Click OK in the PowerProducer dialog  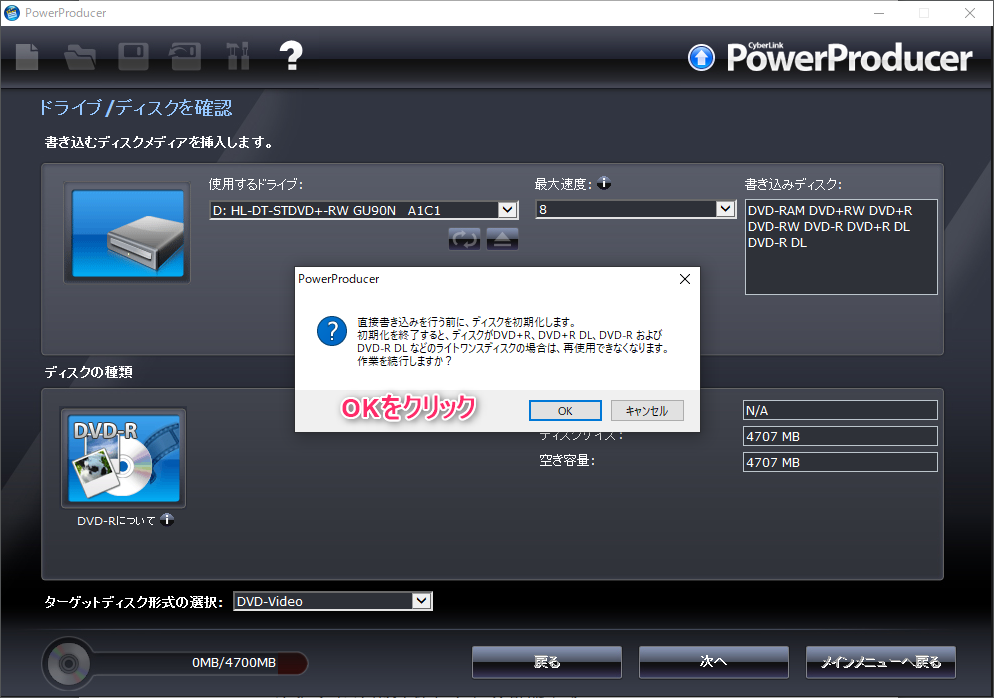click(565, 411)
